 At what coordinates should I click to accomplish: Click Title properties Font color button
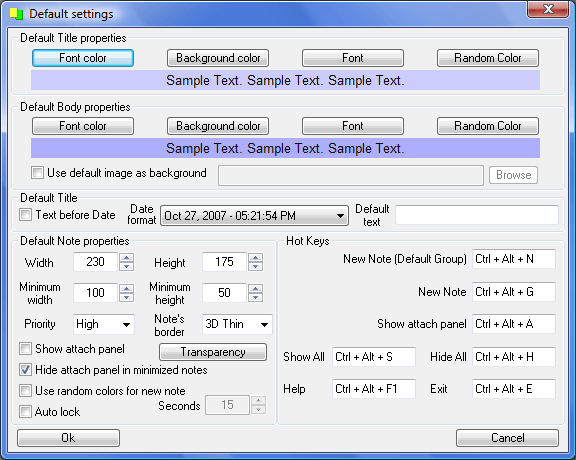pos(83,58)
